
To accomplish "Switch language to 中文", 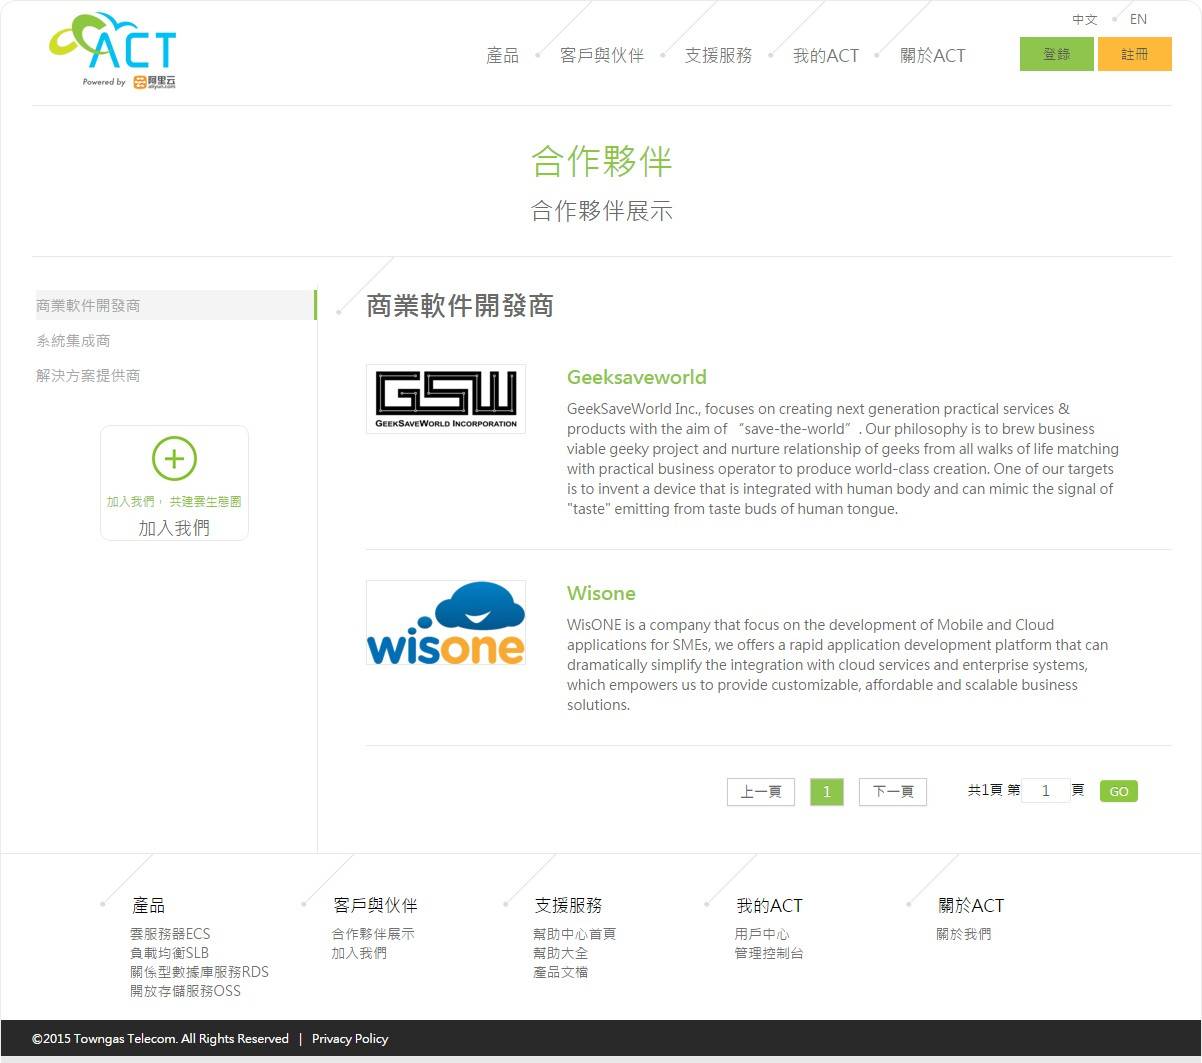I will click(x=1085, y=19).
